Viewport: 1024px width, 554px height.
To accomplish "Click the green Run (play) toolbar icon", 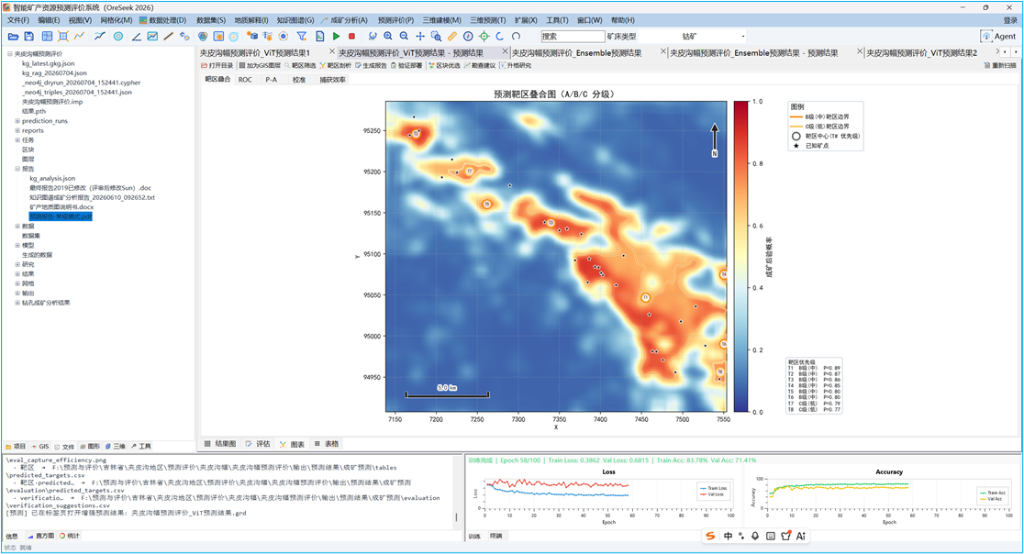I will 336,37.
